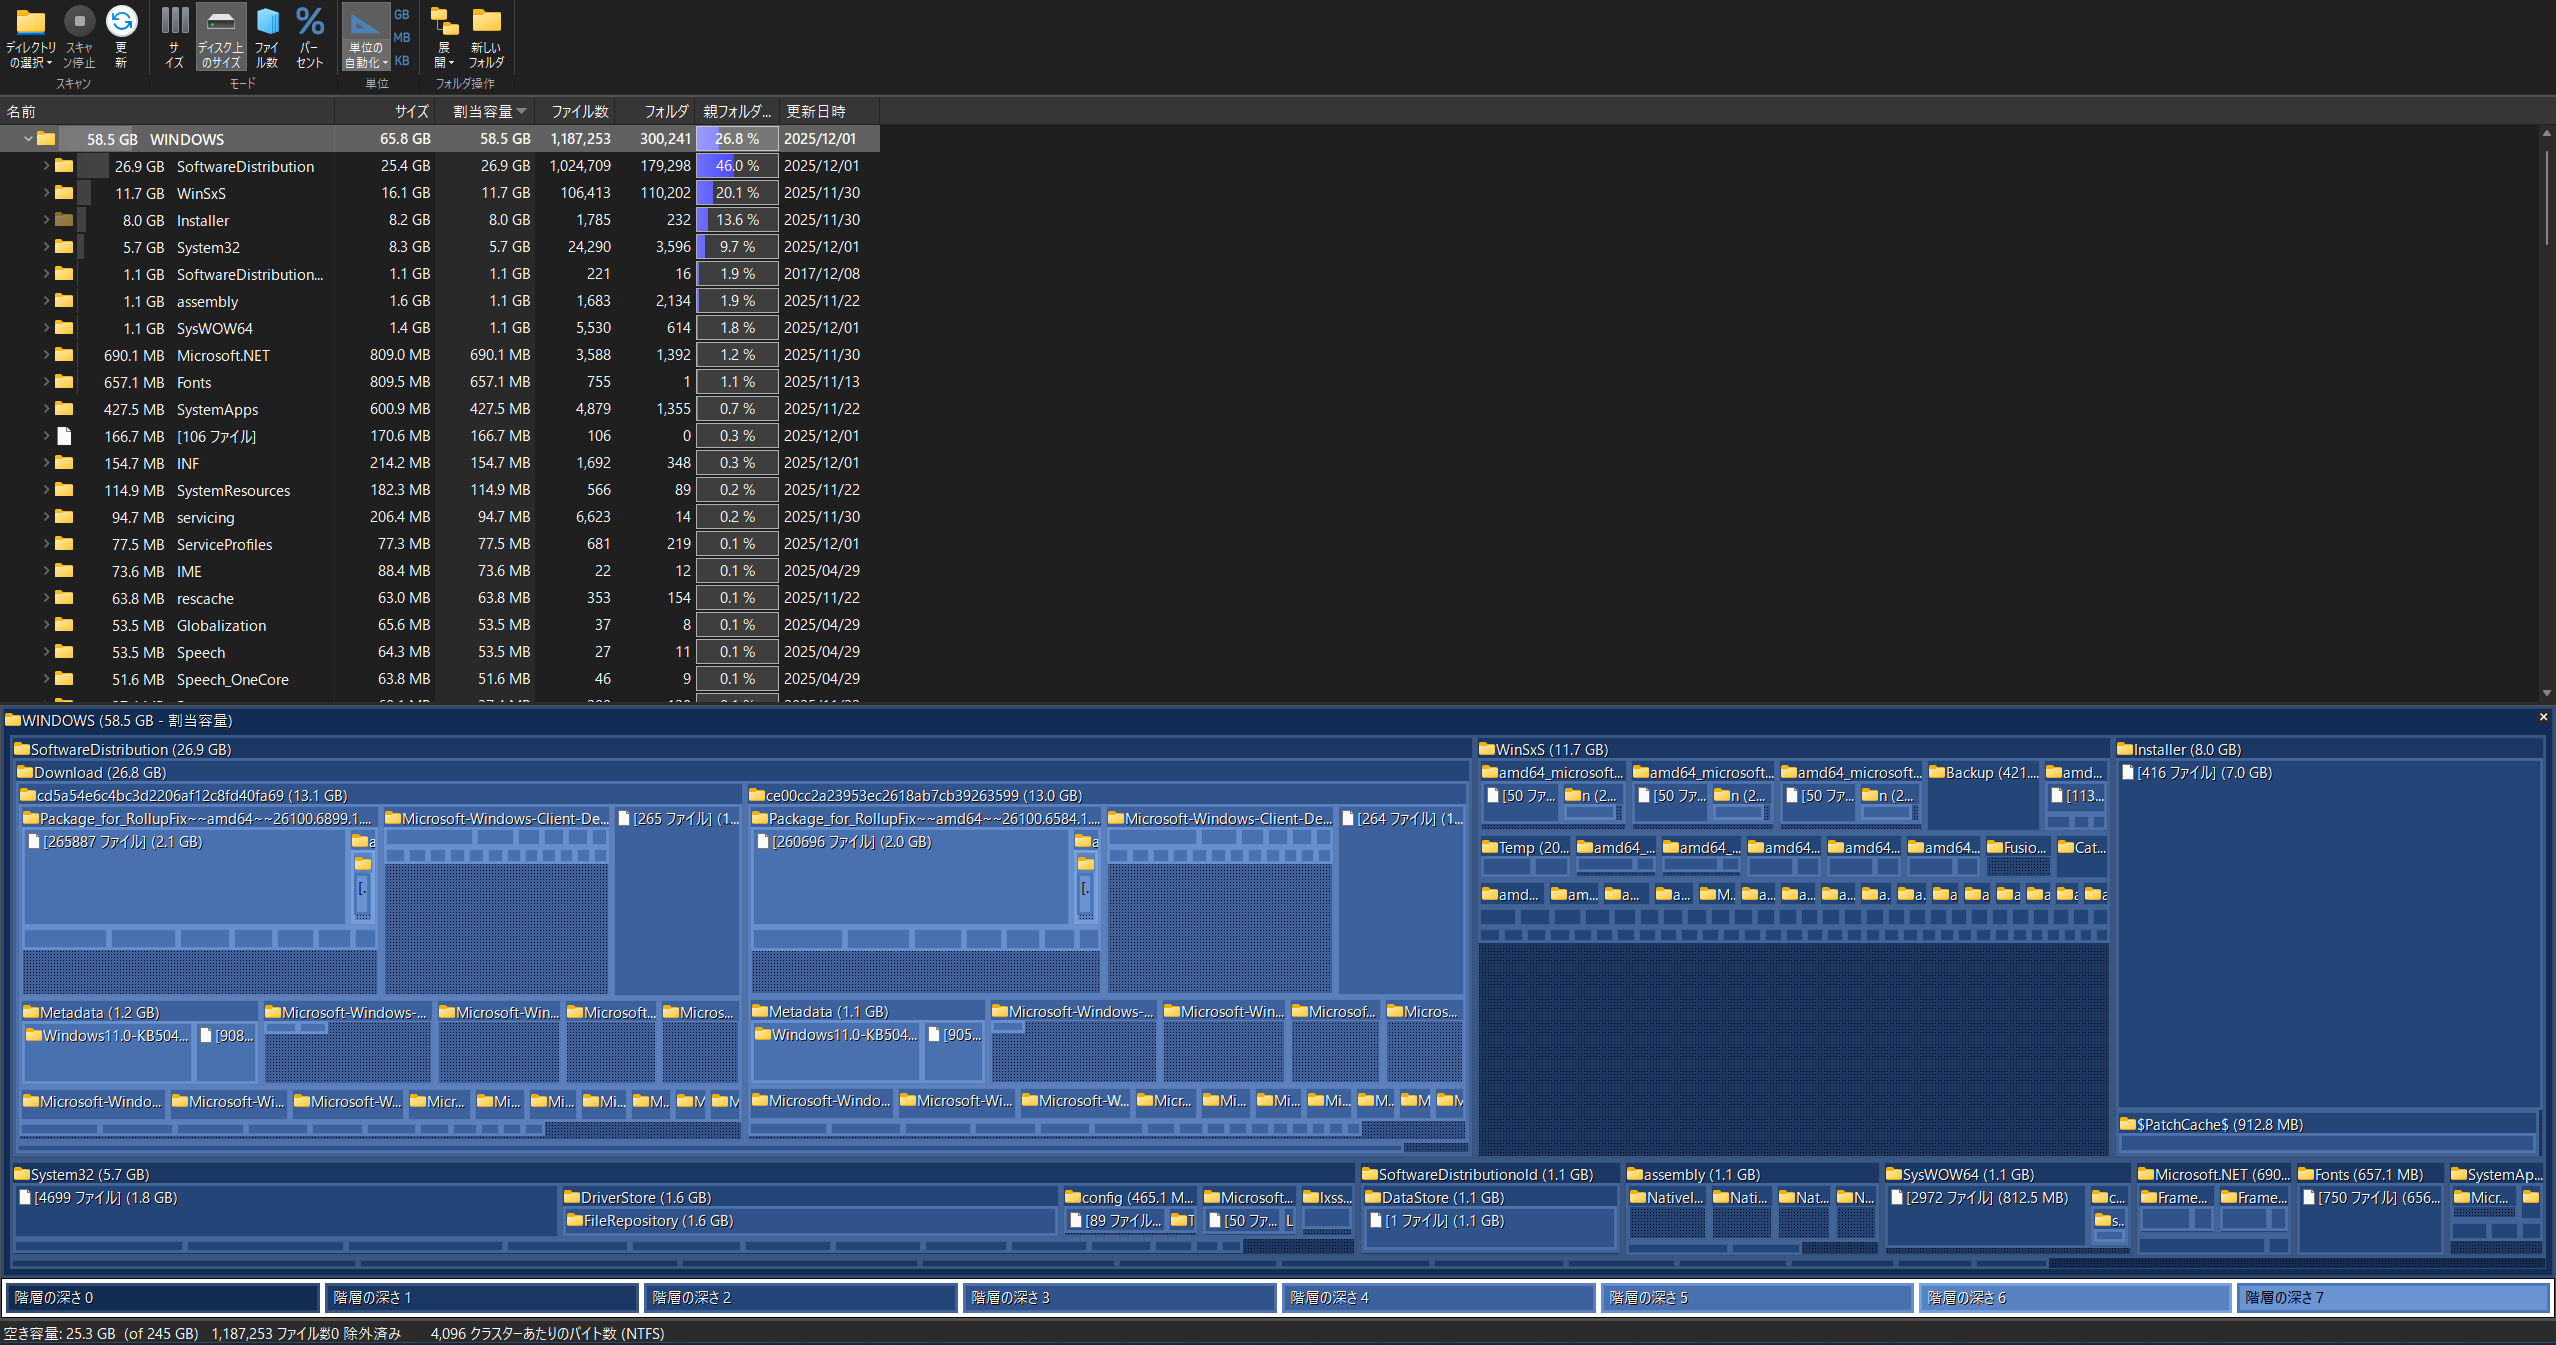The height and width of the screenshot is (1345, 2556).
Task: Expand the WinSxS folder row
Action: pyautogui.click(x=46, y=193)
